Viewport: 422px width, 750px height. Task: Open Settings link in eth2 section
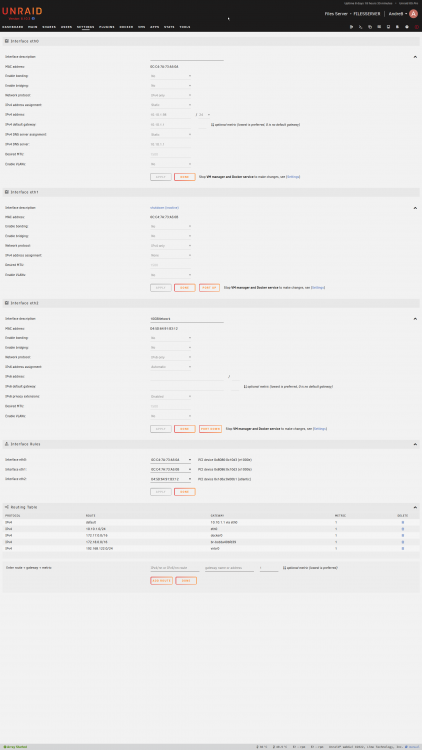point(320,429)
